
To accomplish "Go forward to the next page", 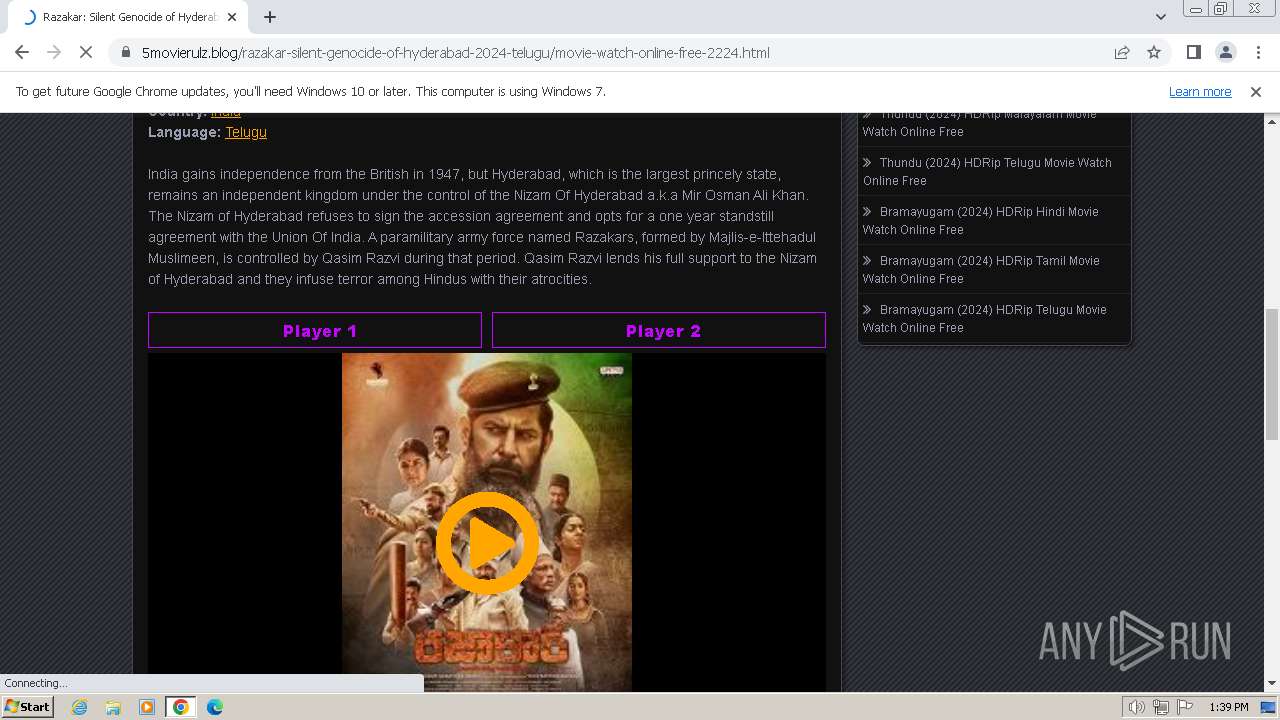I will (54, 52).
